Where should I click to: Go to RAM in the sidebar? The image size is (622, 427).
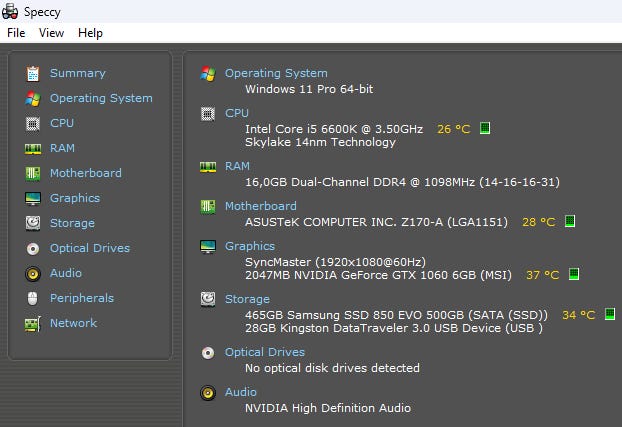[x=62, y=148]
